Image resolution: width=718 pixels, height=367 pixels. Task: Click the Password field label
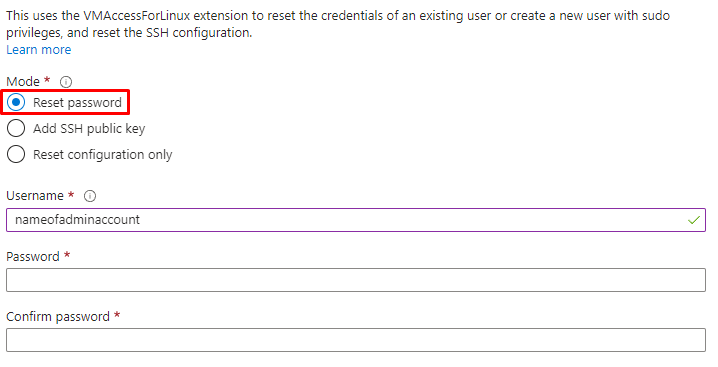[33, 256]
